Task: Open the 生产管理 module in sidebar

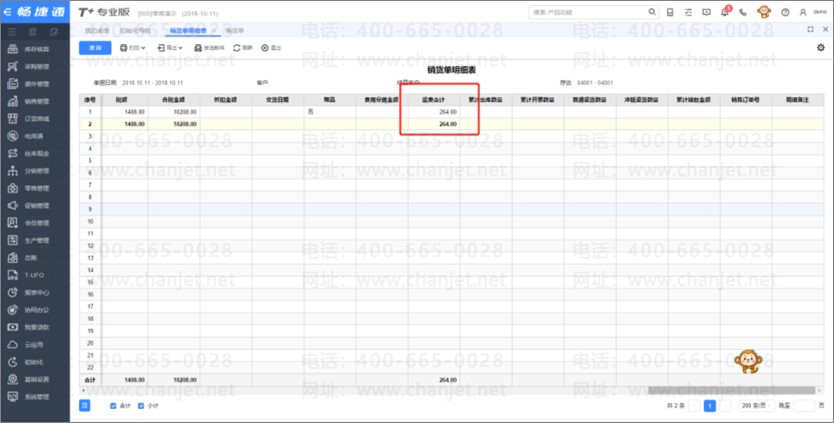Action: pos(35,240)
